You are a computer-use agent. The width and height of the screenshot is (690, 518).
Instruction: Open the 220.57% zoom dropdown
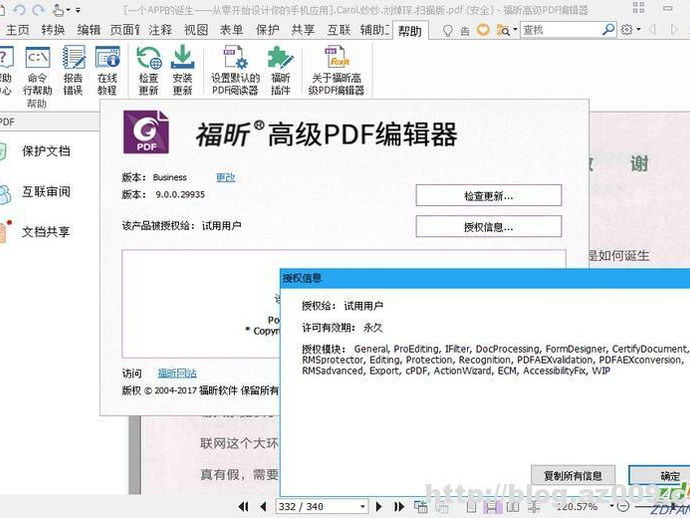[612, 507]
